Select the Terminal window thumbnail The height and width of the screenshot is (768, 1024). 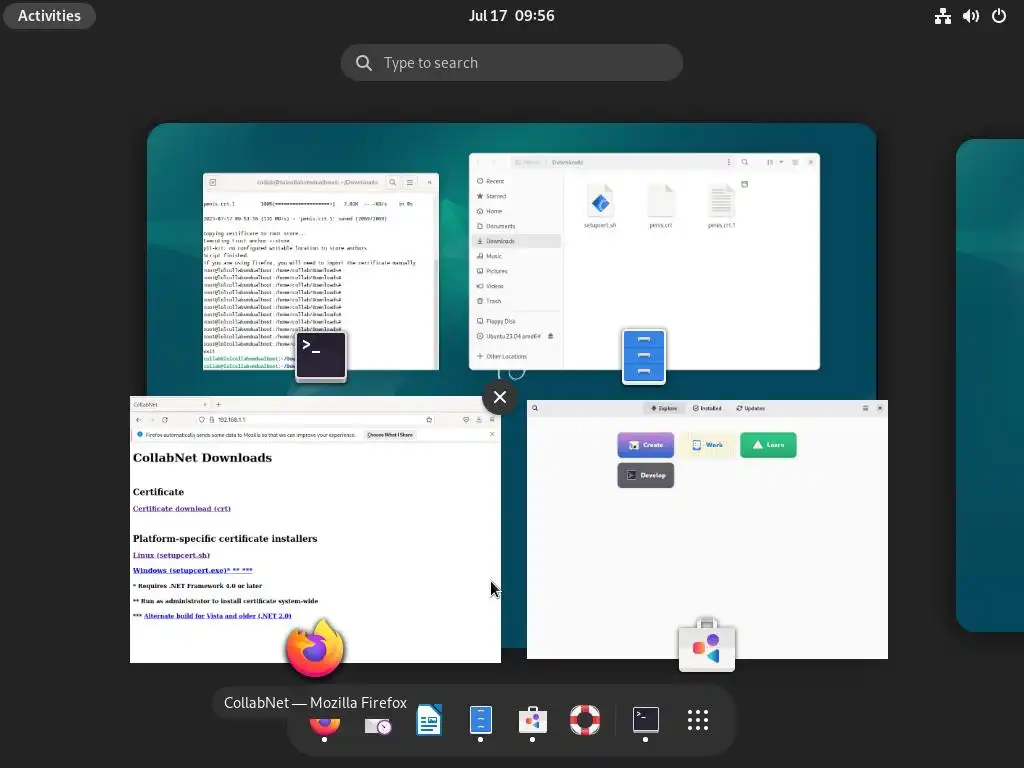[321, 271]
